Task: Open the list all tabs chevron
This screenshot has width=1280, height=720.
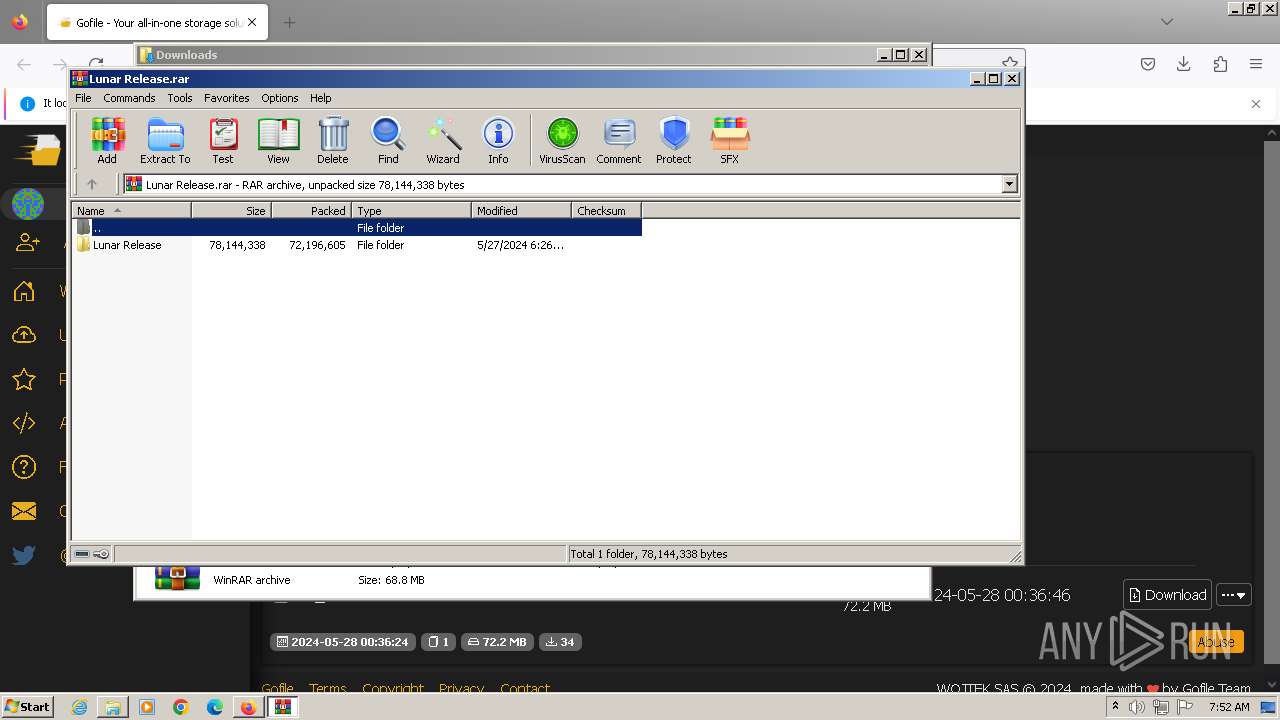Action: pos(1167,22)
